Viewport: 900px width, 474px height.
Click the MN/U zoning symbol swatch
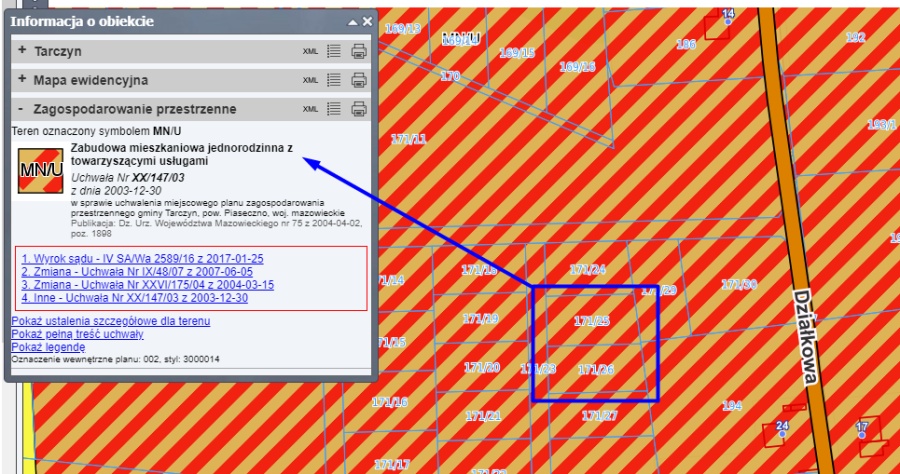[x=40, y=169]
